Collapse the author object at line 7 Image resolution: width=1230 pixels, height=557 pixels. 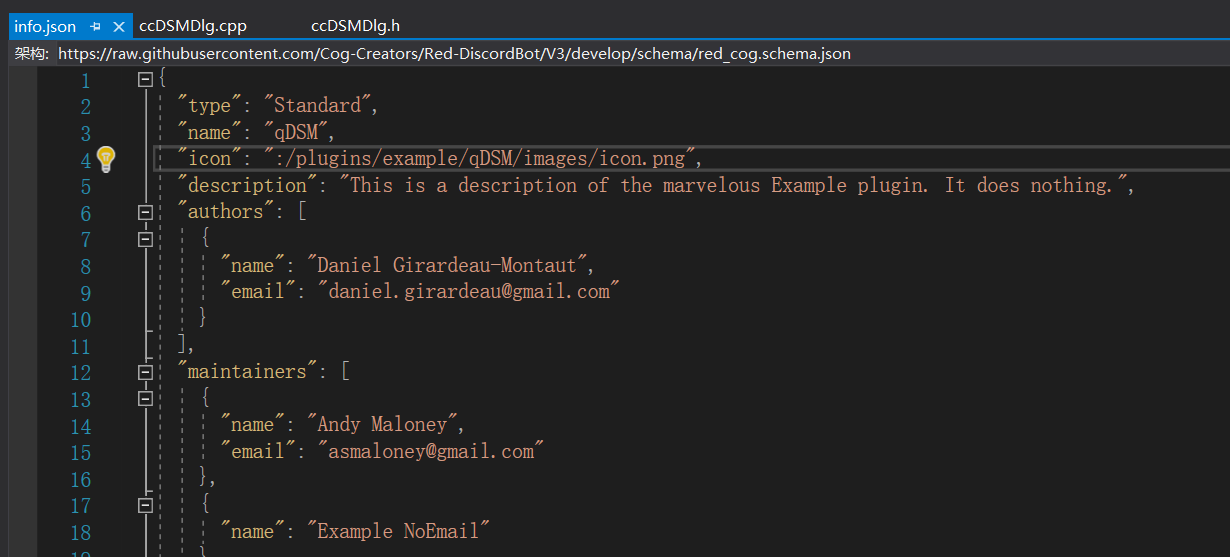[x=145, y=239]
